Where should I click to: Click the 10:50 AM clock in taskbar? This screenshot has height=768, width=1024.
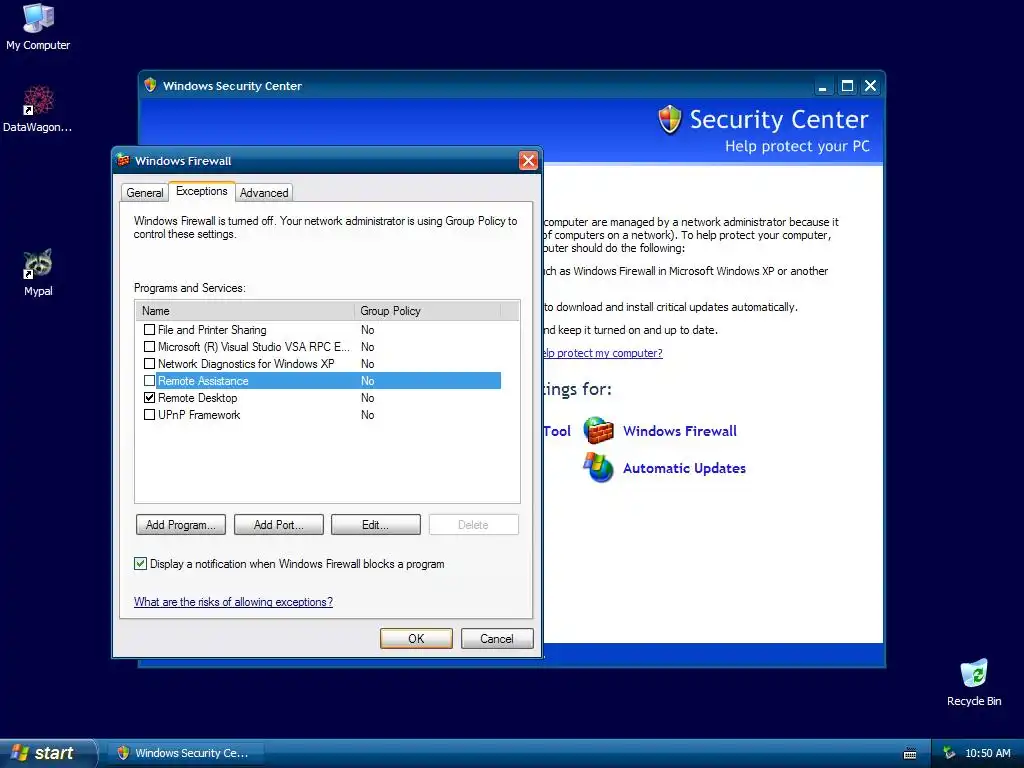pos(988,754)
